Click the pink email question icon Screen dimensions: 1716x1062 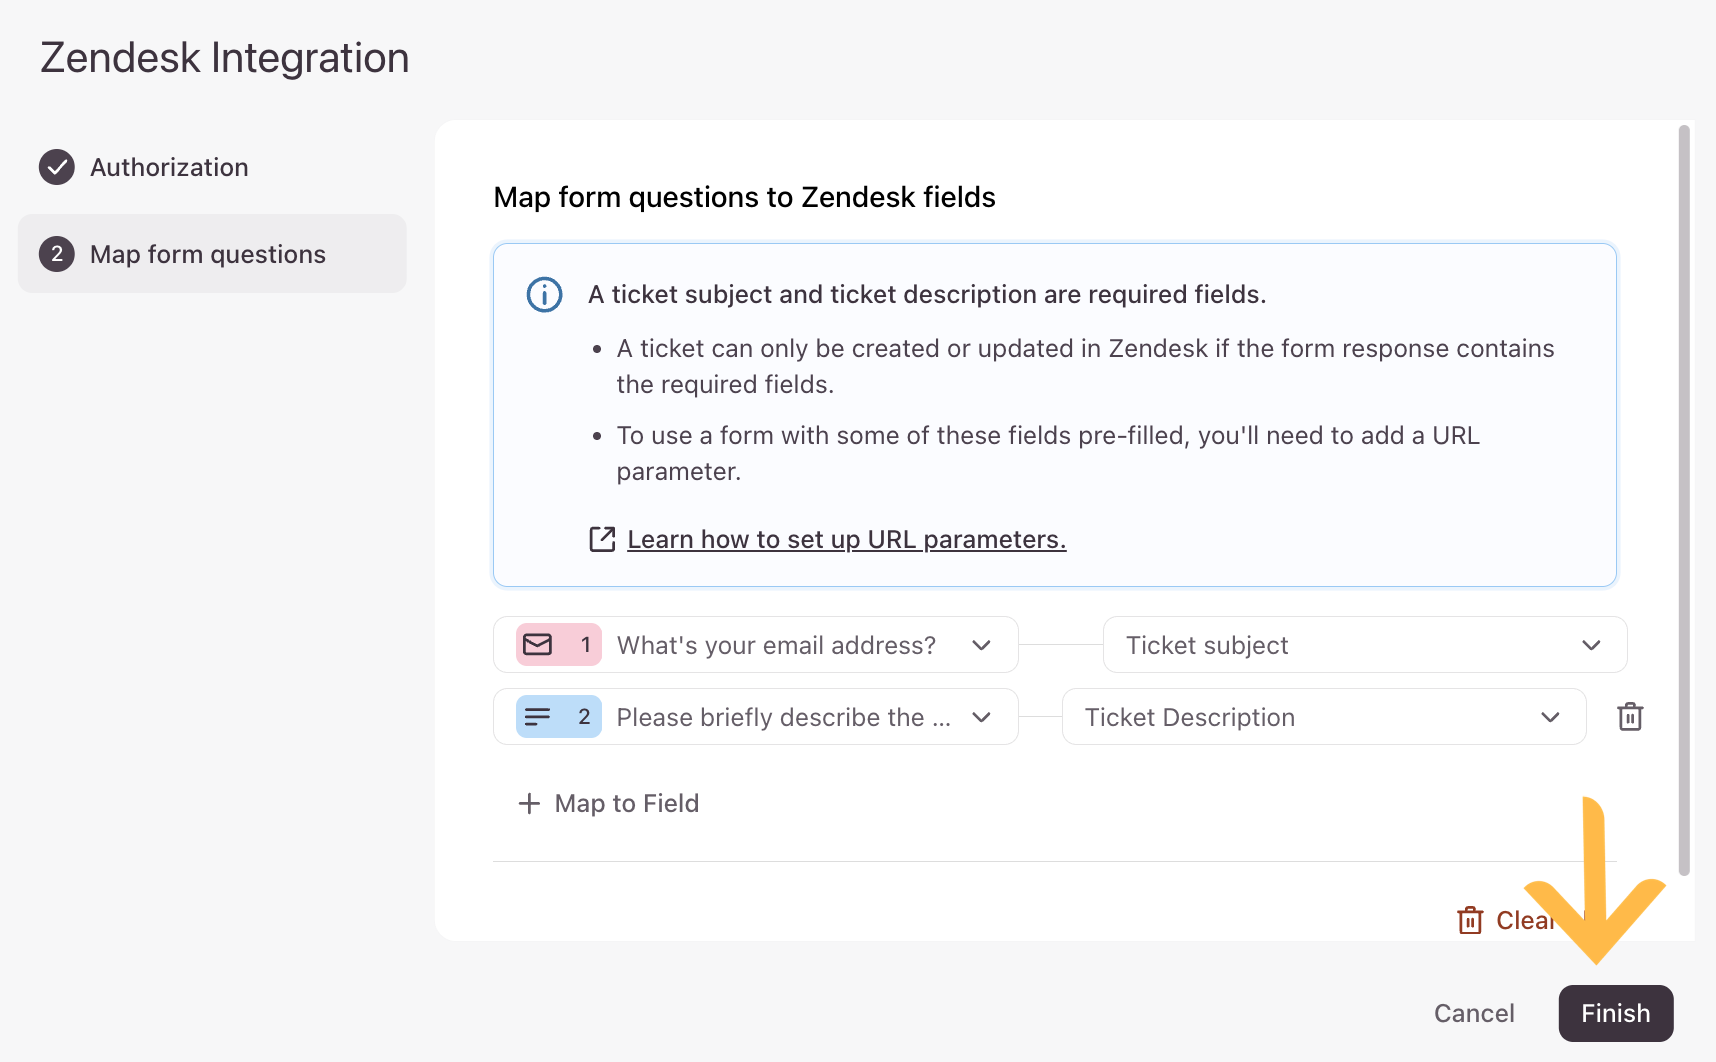click(x=538, y=645)
